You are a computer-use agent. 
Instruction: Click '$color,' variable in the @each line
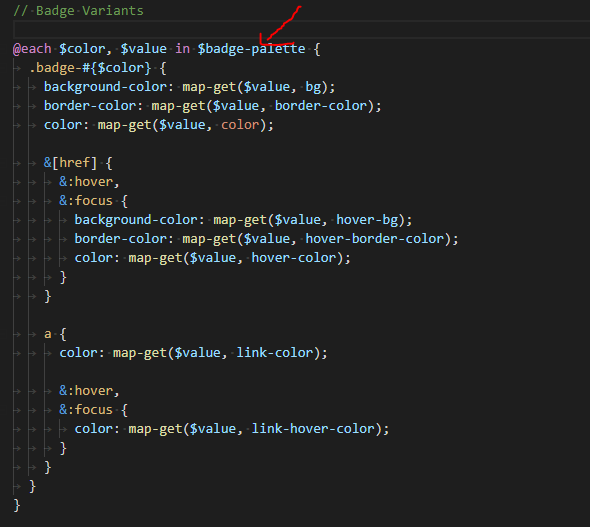click(85, 49)
